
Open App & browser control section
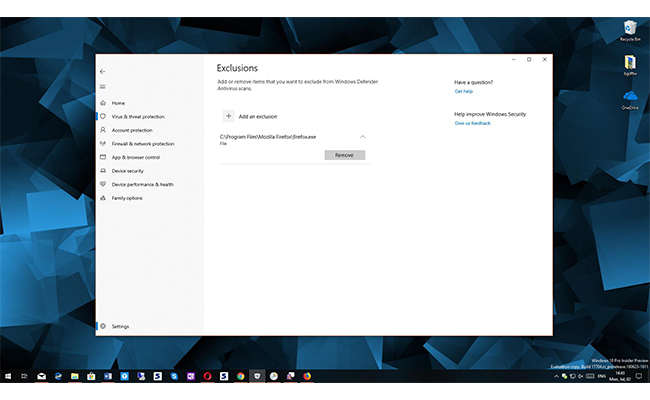(x=136, y=157)
